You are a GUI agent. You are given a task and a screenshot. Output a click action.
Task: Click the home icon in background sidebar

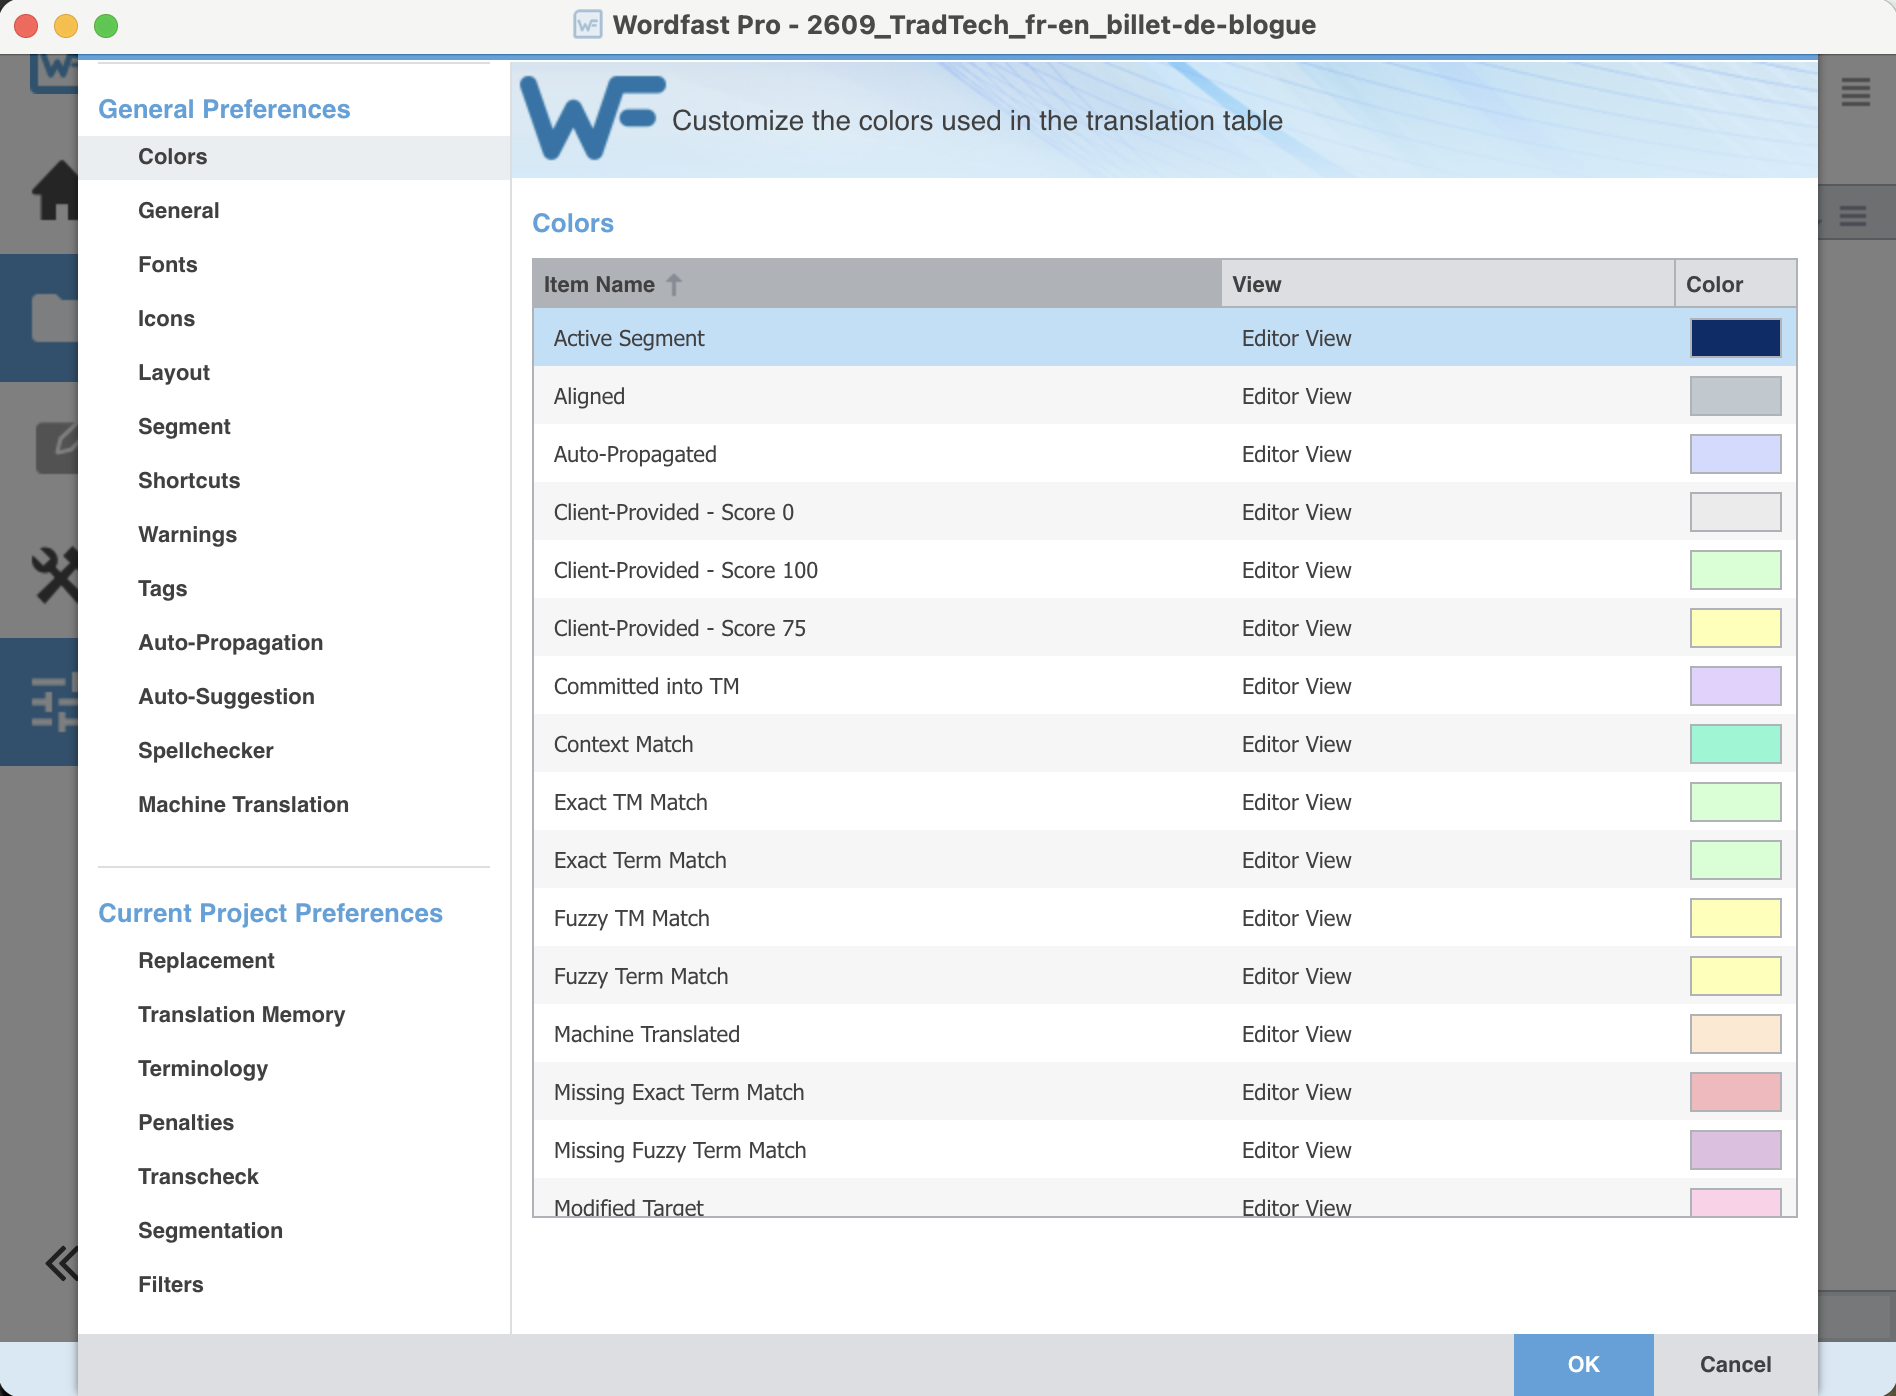[x=56, y=190]
